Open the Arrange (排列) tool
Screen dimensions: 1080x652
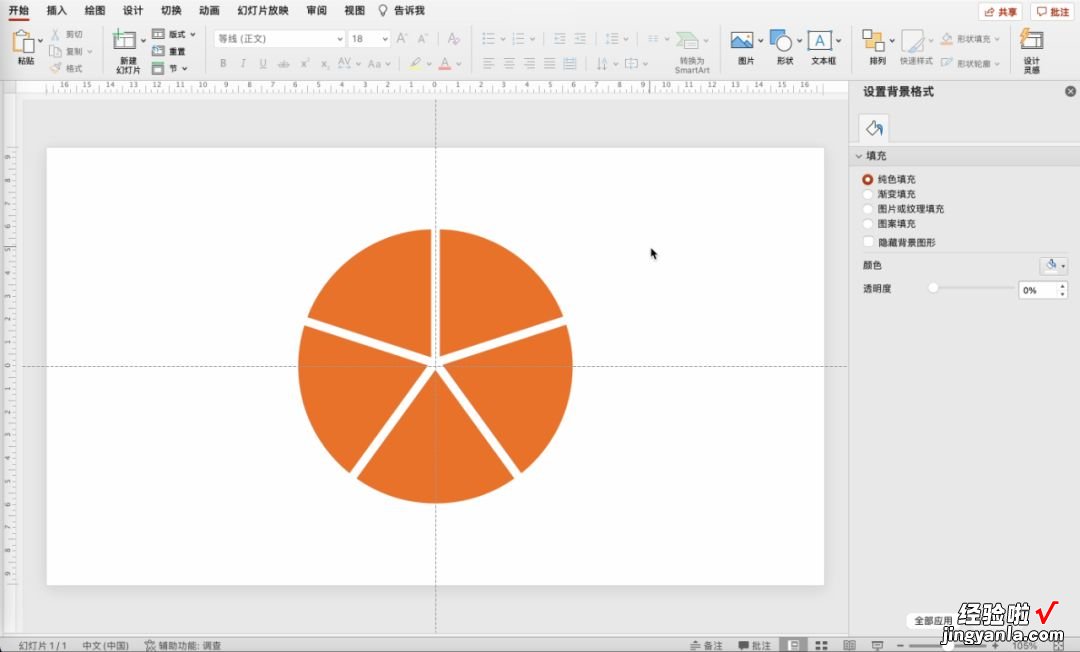tap(873, 40)
